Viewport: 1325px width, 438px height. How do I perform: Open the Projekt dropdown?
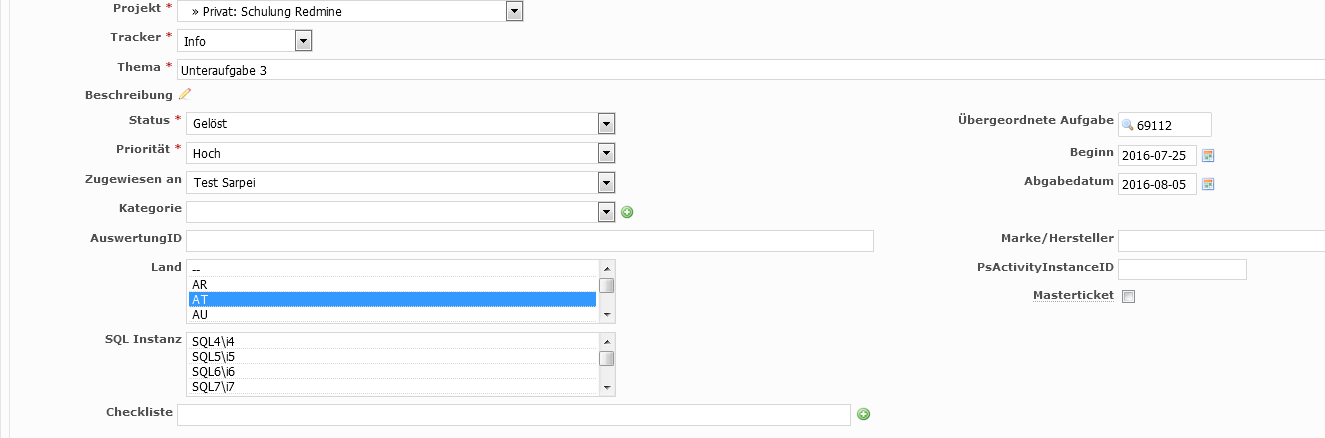click(x=351, y=12)
